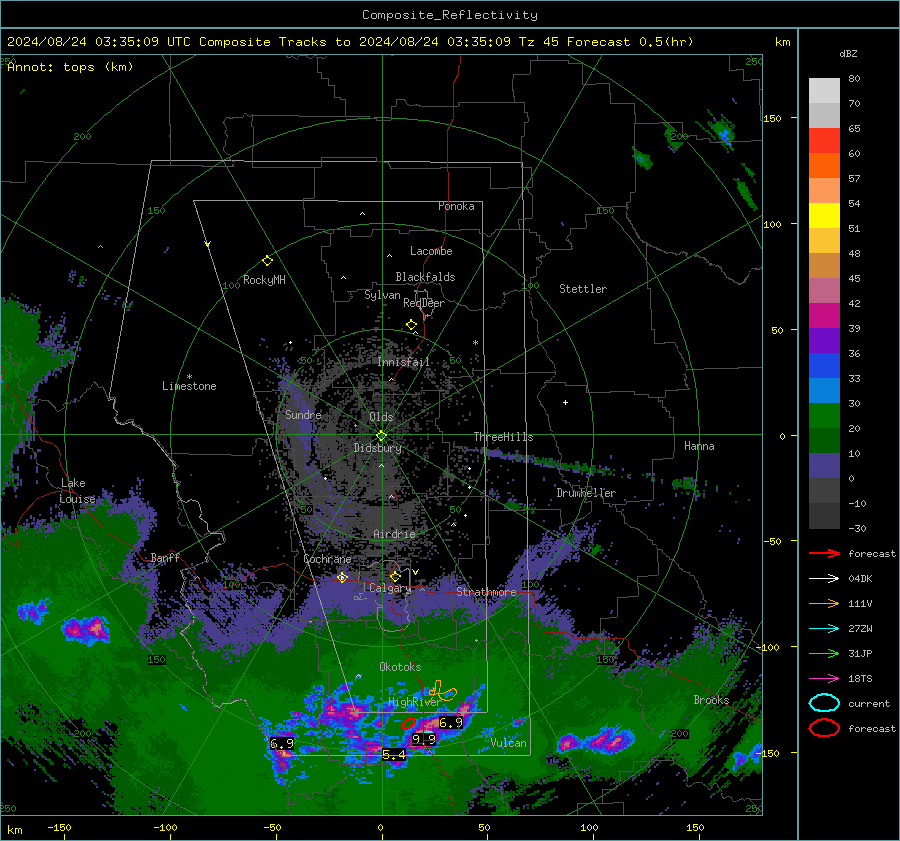Click the Blackfalds city label
The image size is (900, 841).
click(x=425, y=277)
